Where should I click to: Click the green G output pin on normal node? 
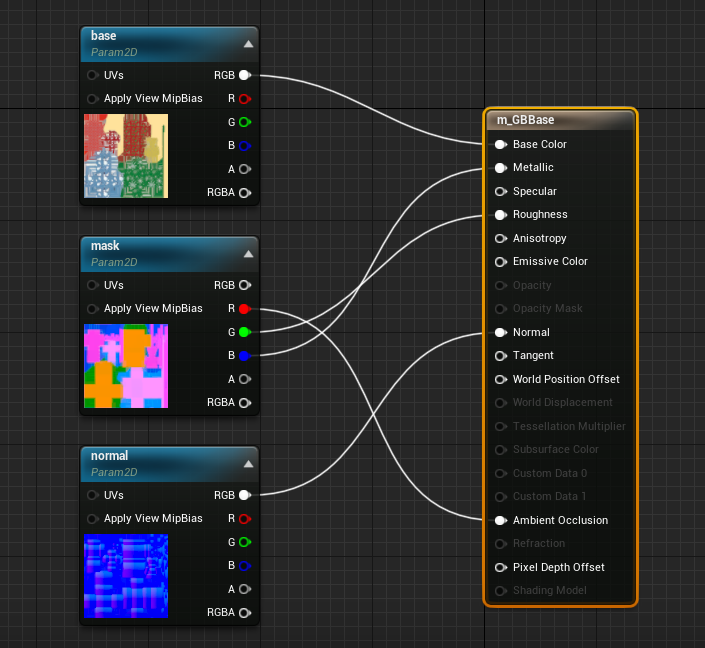245,542
